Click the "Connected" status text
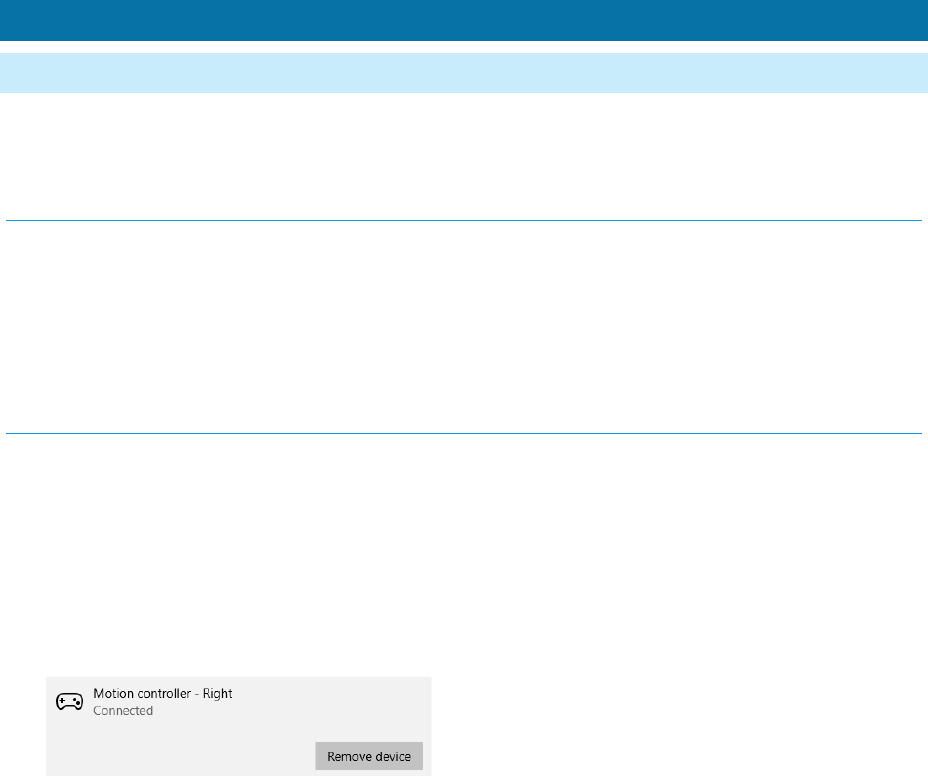Viewport: 928px width, 776px height. tap(123, 710)
